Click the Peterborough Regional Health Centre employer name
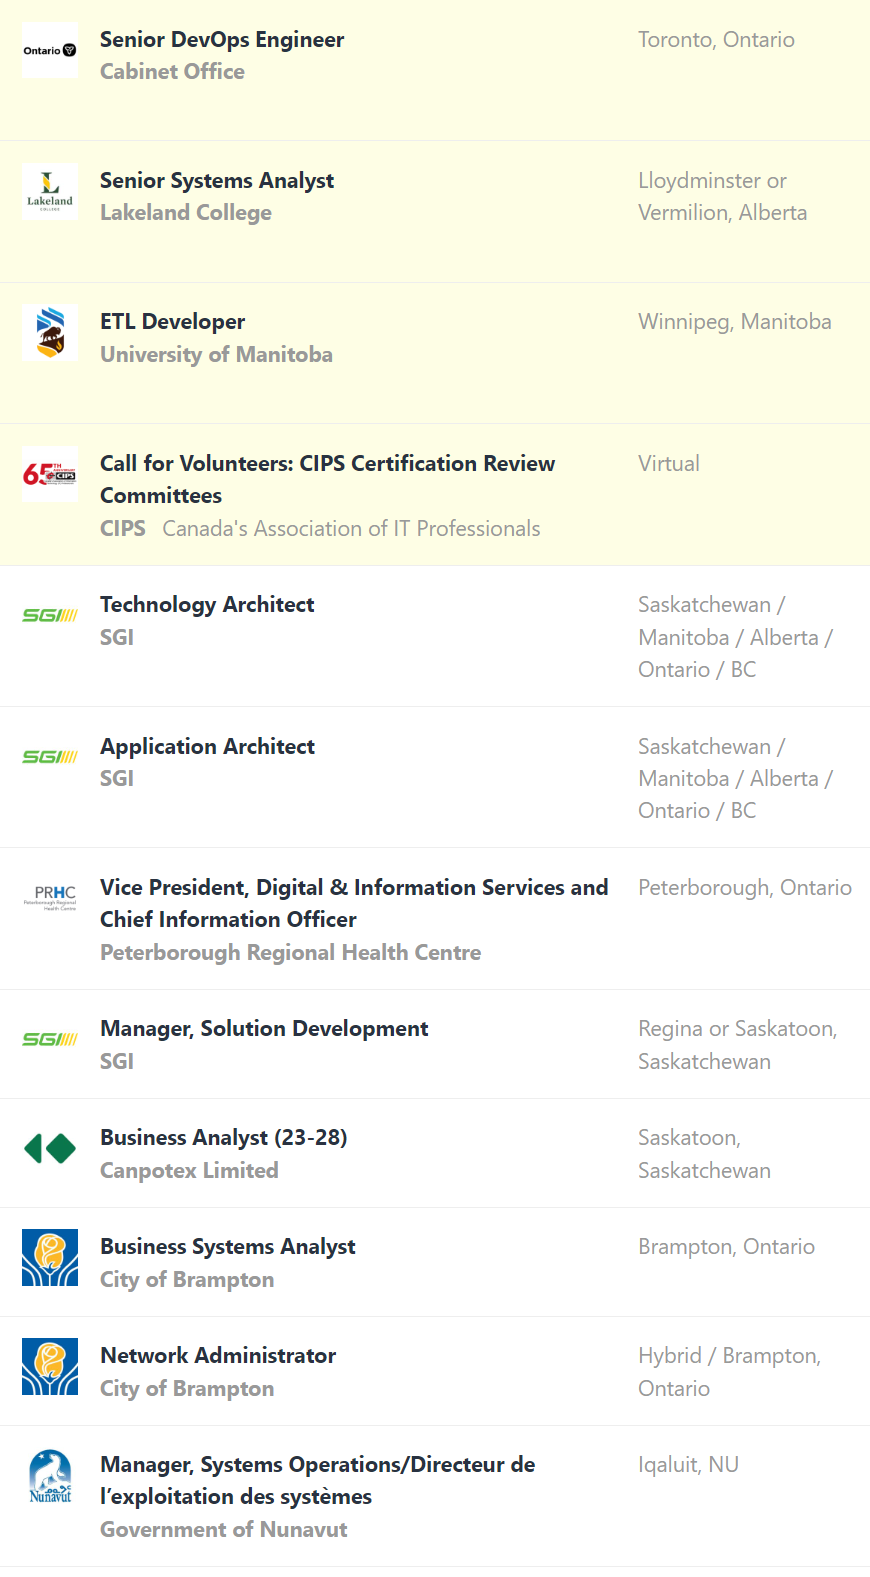Screen dimensions: 870x1577 coord(290,953)
